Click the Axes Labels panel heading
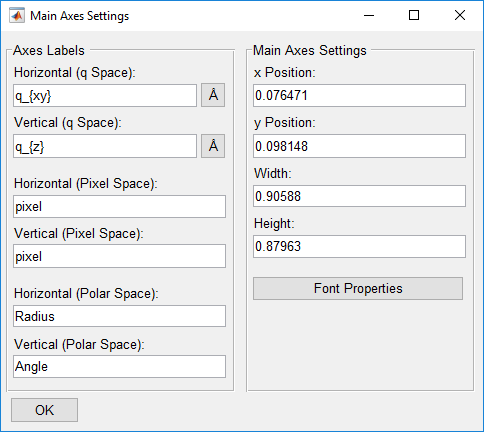The height and width of the screenshot is (432, 484). coord(49,51)
